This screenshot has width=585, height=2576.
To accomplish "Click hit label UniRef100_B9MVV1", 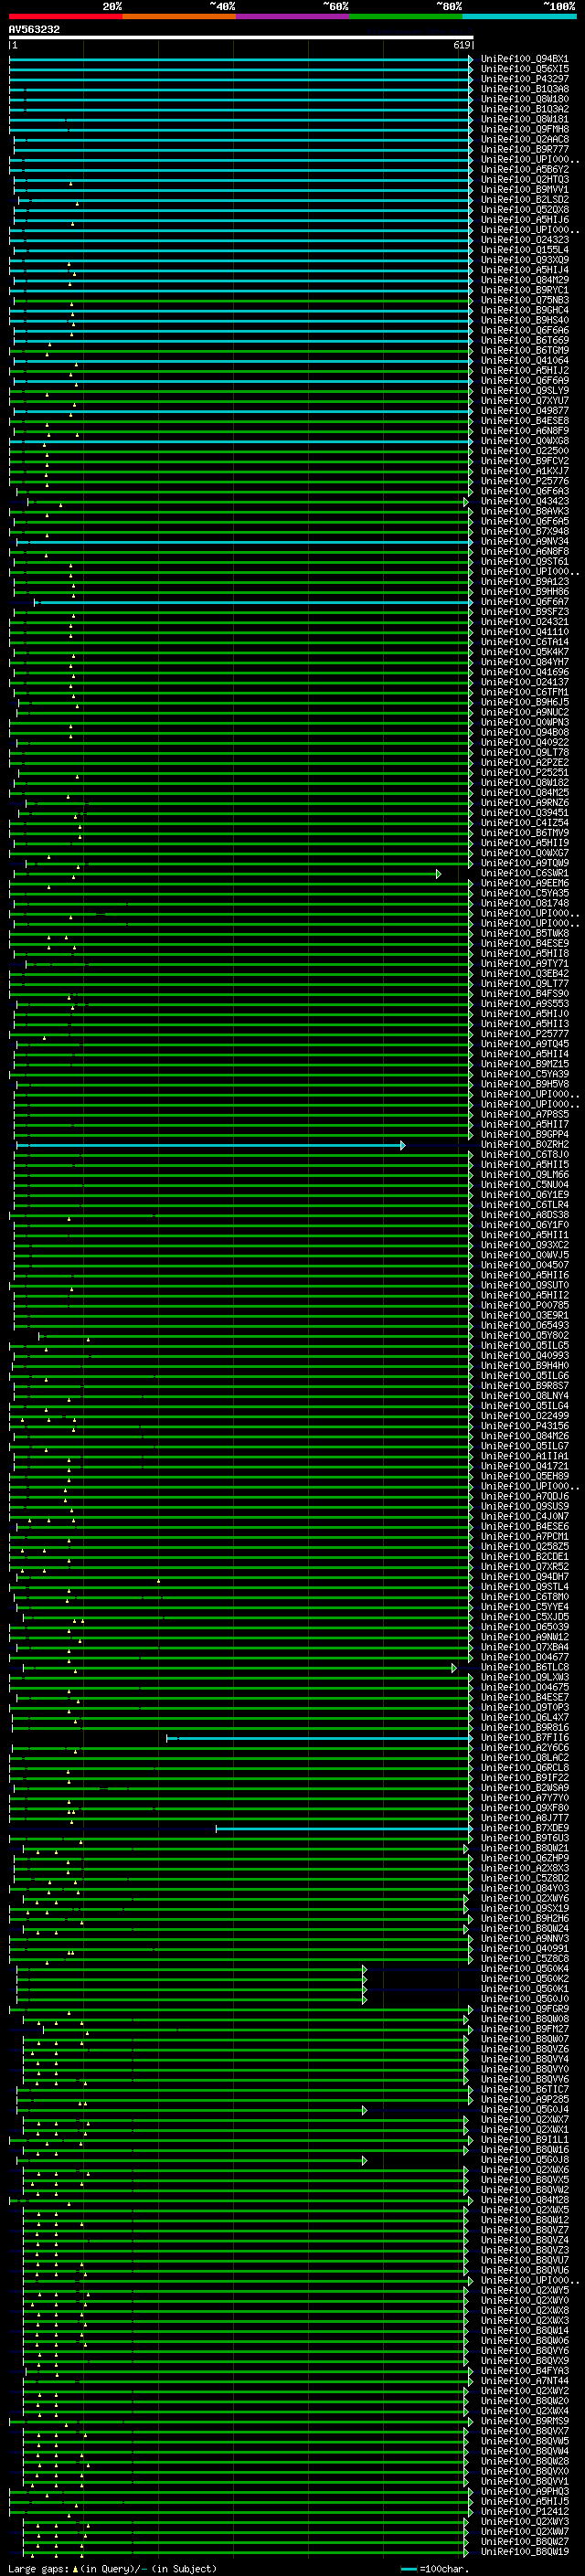I will 525,190.
